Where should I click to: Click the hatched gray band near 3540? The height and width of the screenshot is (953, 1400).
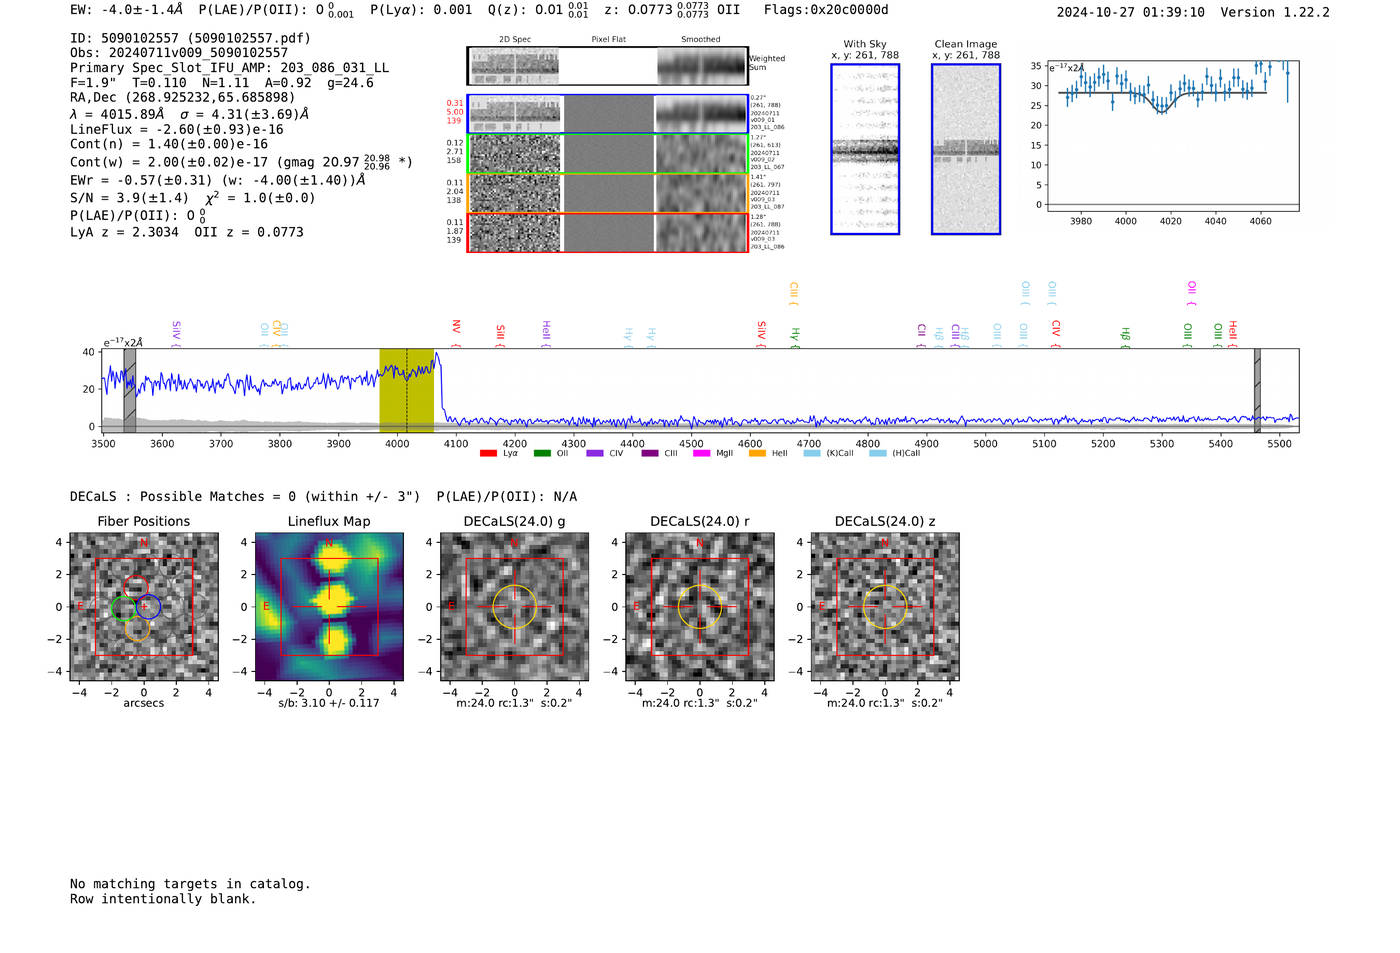tap(130, 390)
